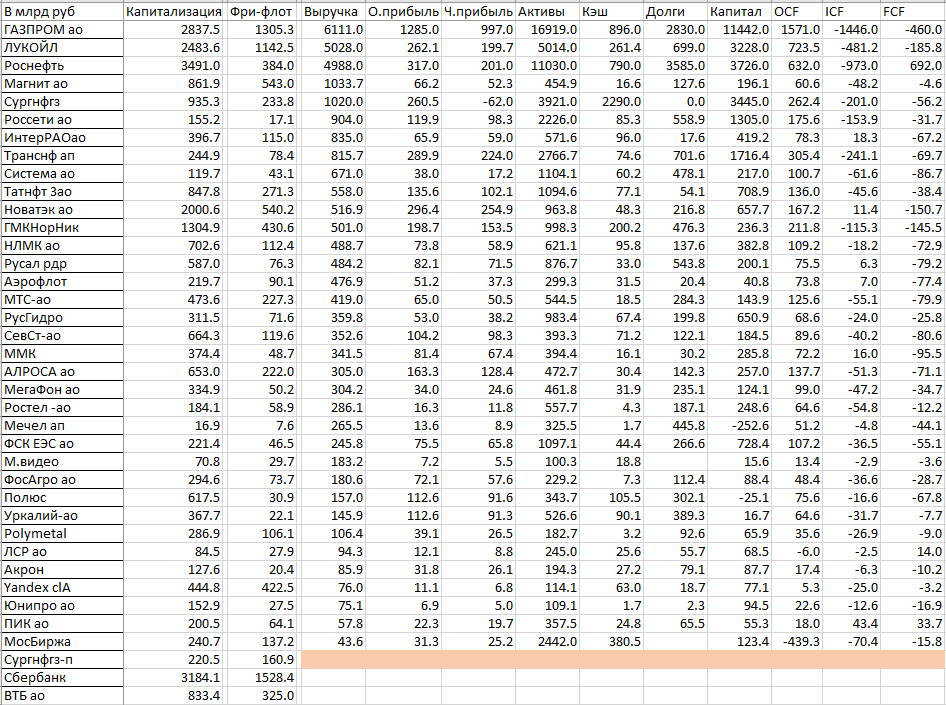Select Sberbank free-float value 1528.4

(261, 678)
